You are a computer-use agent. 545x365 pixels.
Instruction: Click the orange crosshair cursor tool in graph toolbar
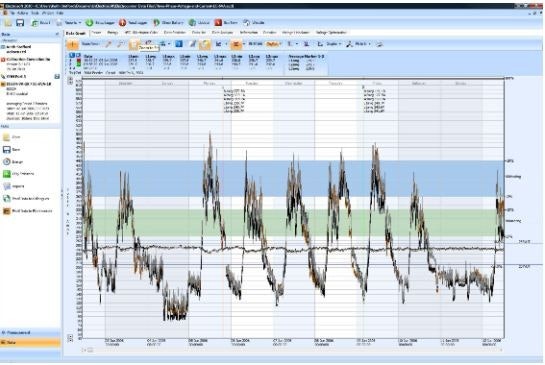point(72,44)
